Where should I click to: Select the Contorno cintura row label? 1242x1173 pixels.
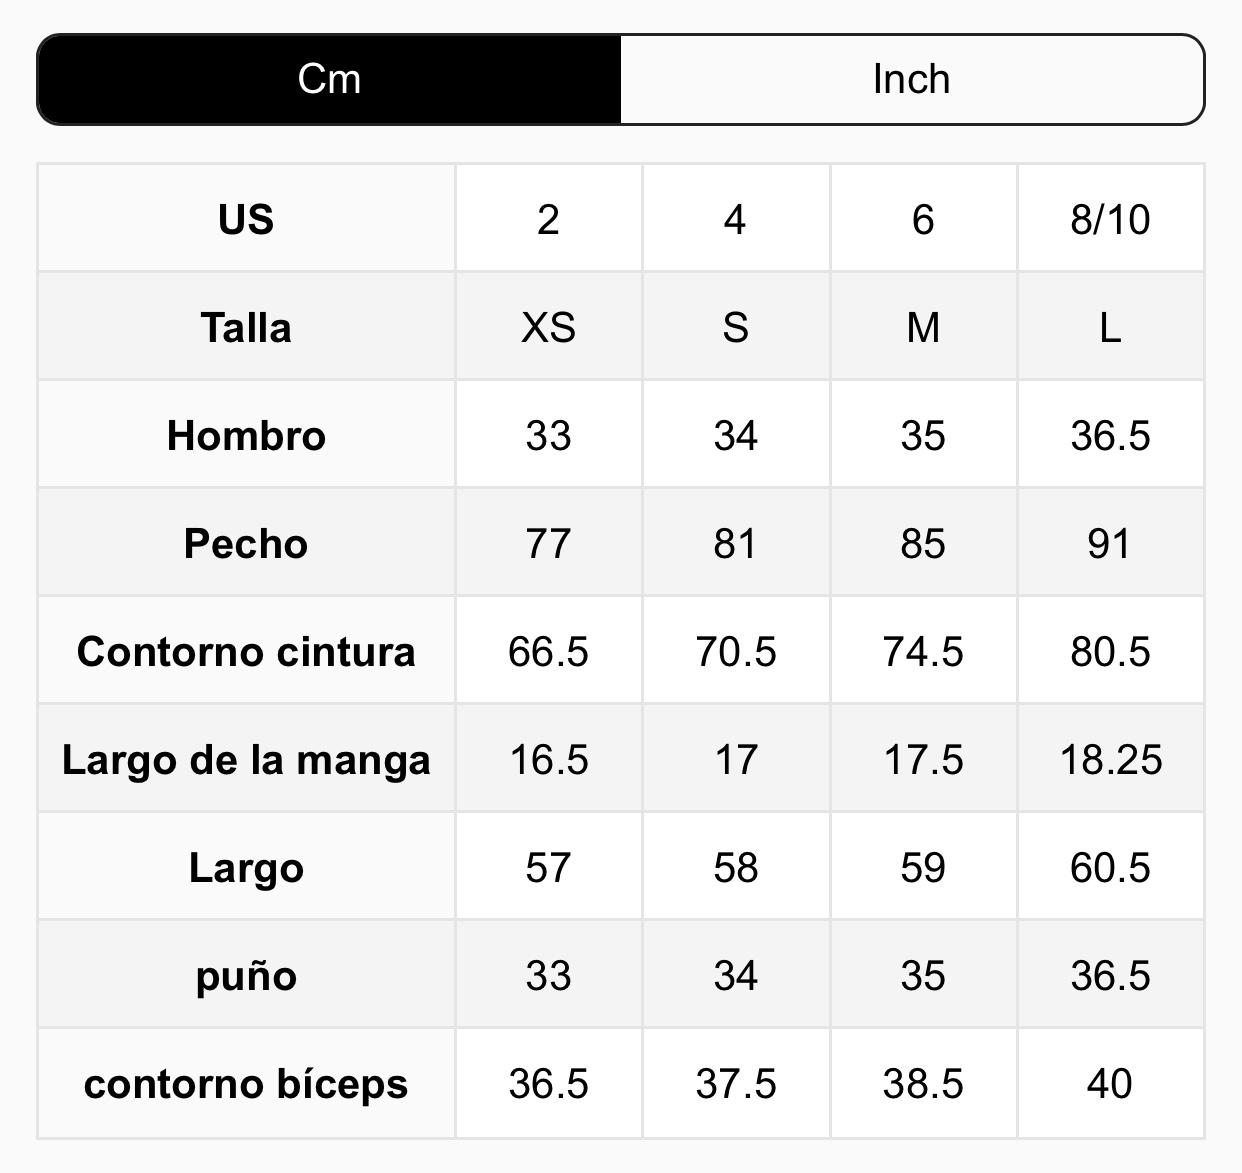pos(246,651)
